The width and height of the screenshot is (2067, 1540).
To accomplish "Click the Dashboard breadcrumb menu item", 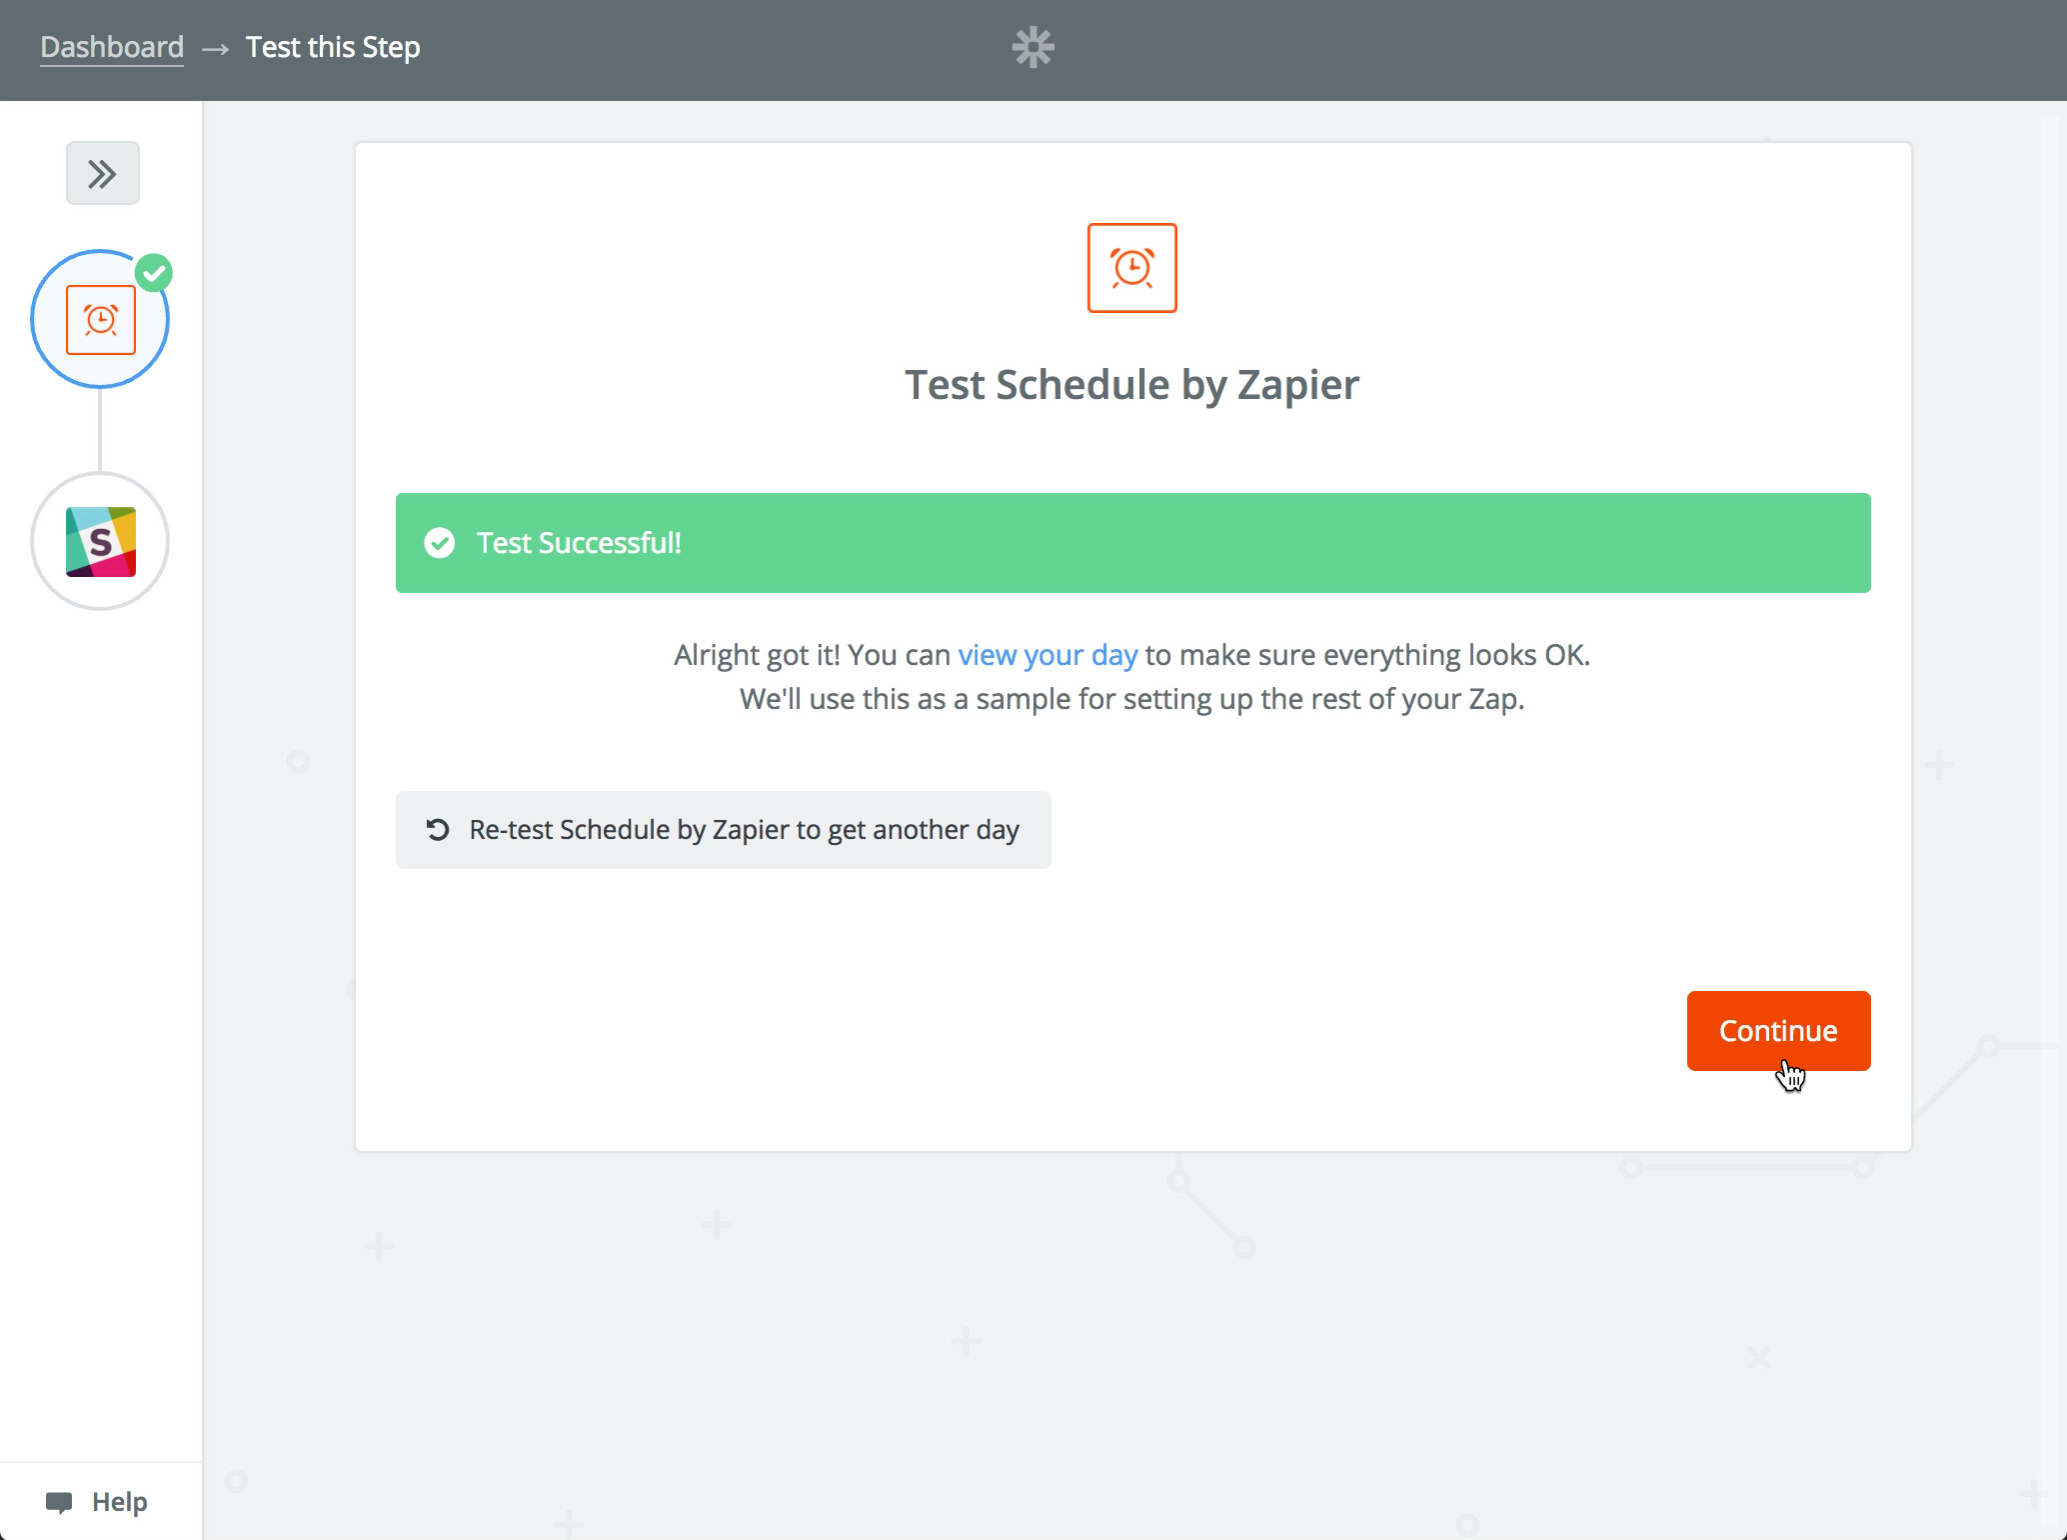I will coord(112,45).
